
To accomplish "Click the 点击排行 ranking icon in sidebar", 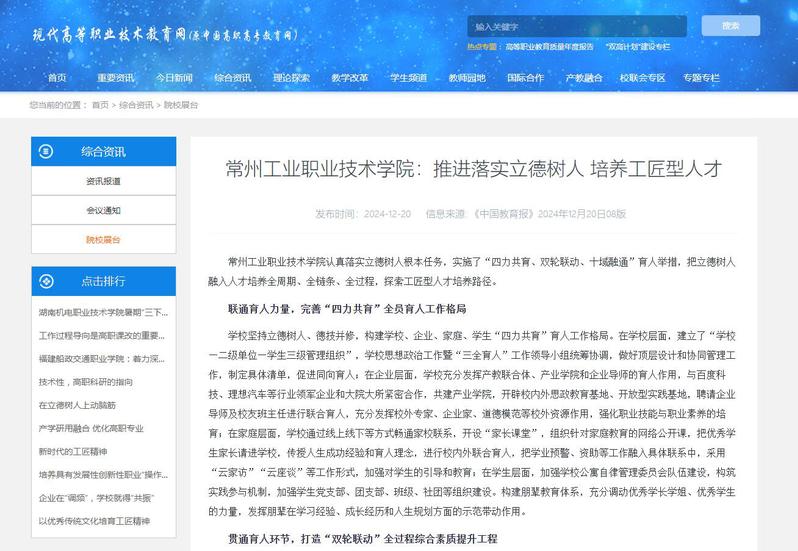I will (47, 281).
